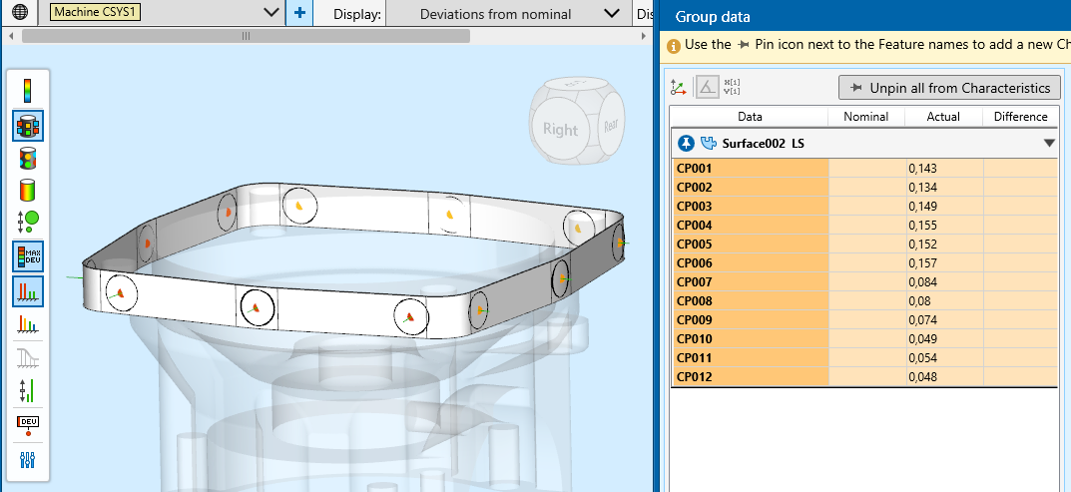Screen dimensions: 1071x492
Task: Click the actual value 0,054
Action: click(922, 358)
